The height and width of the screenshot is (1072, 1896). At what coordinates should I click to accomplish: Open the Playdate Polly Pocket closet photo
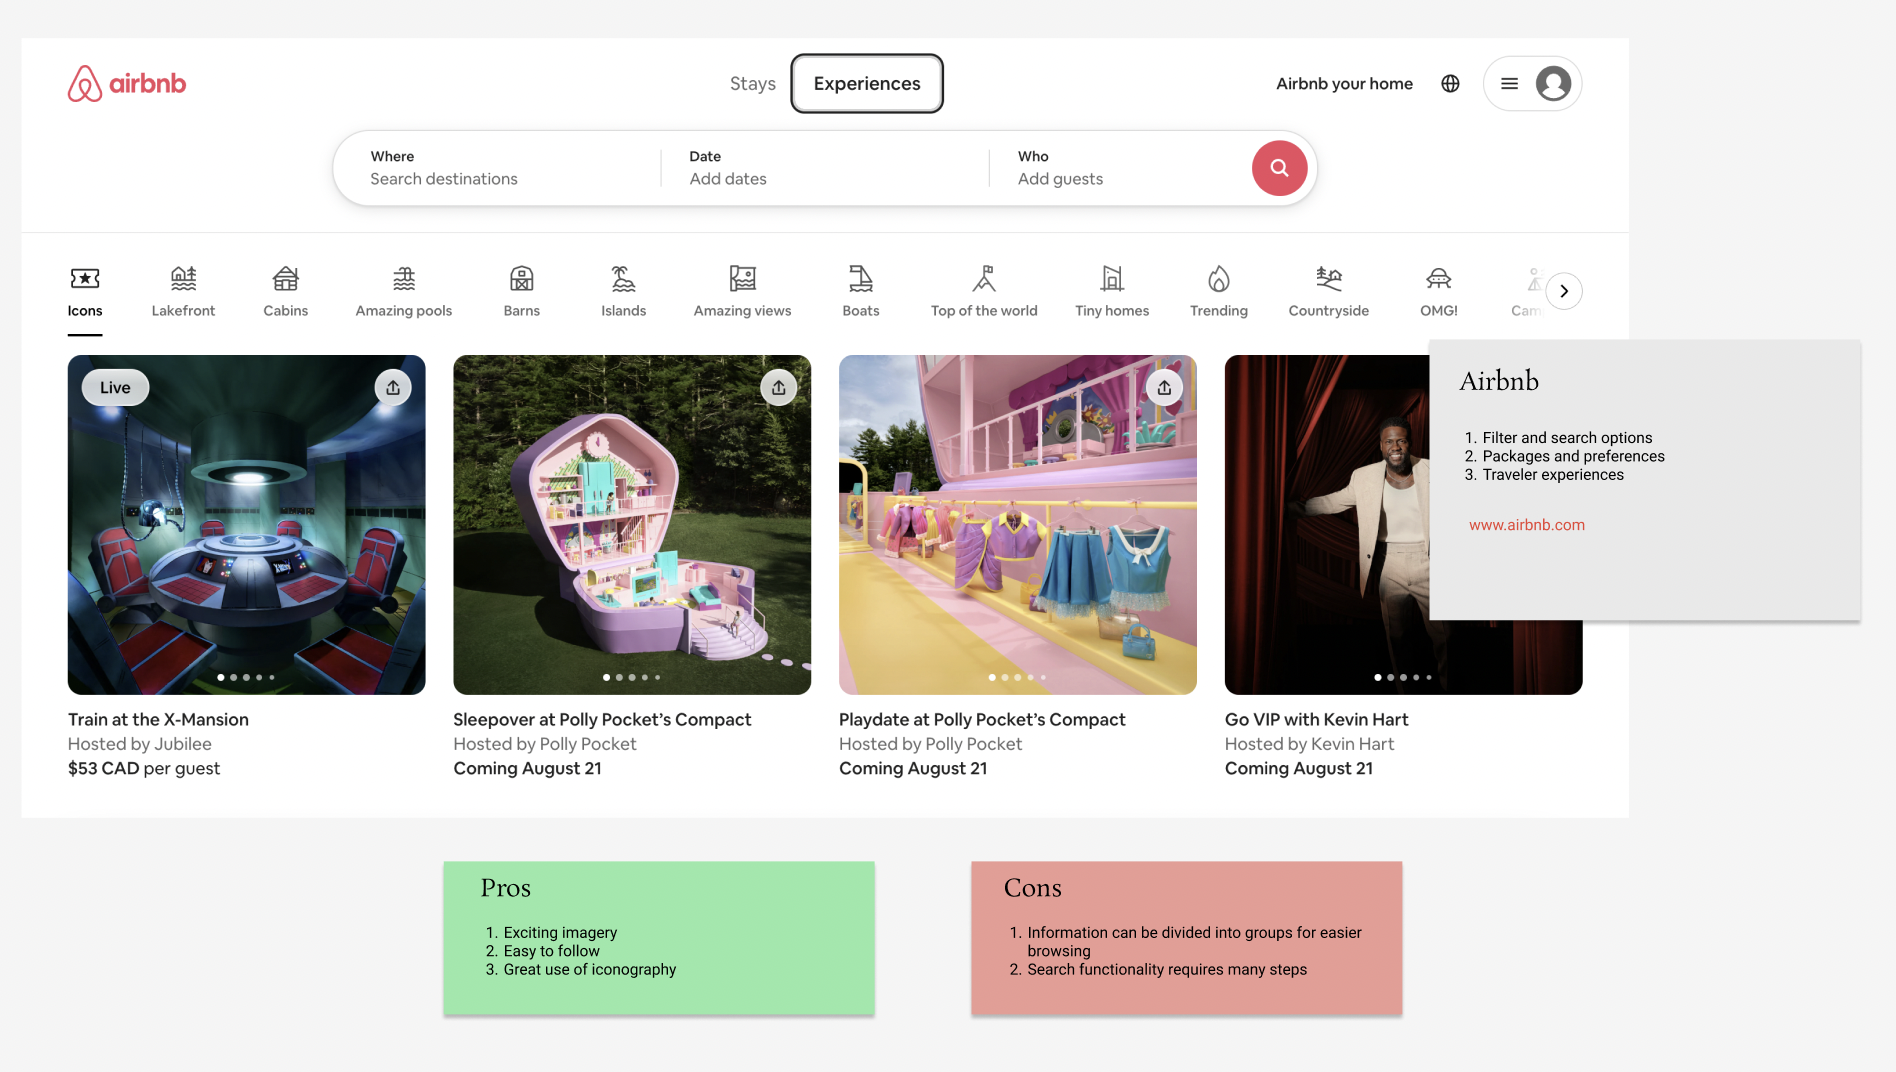click(x=1018, y=525)
